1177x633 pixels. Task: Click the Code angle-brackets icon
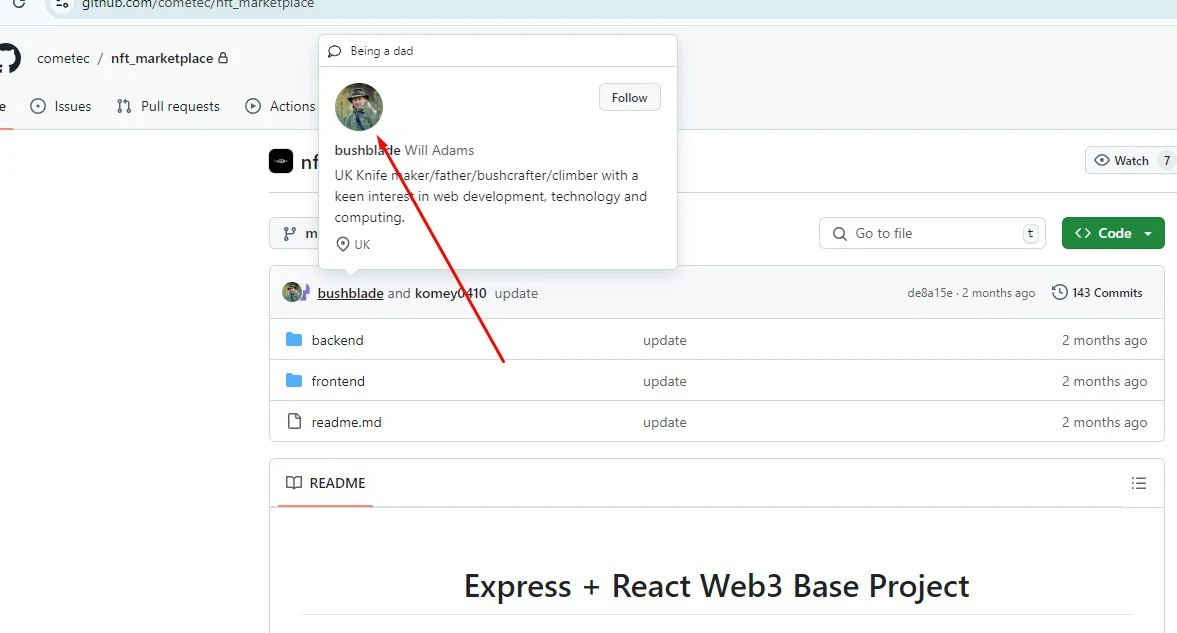pyautogui.click(x=1082, y=234)
